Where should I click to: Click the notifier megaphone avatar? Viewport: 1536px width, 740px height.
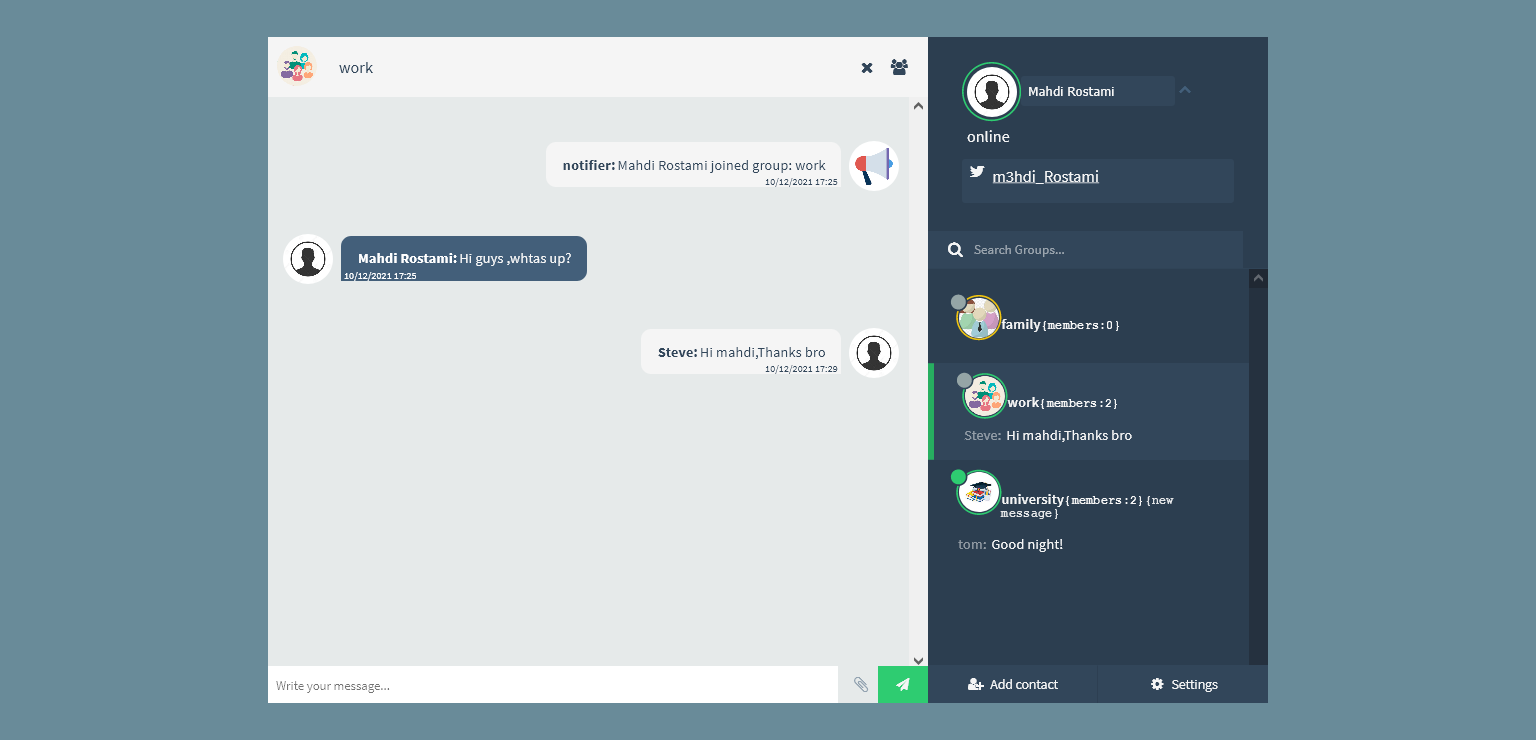874,166
